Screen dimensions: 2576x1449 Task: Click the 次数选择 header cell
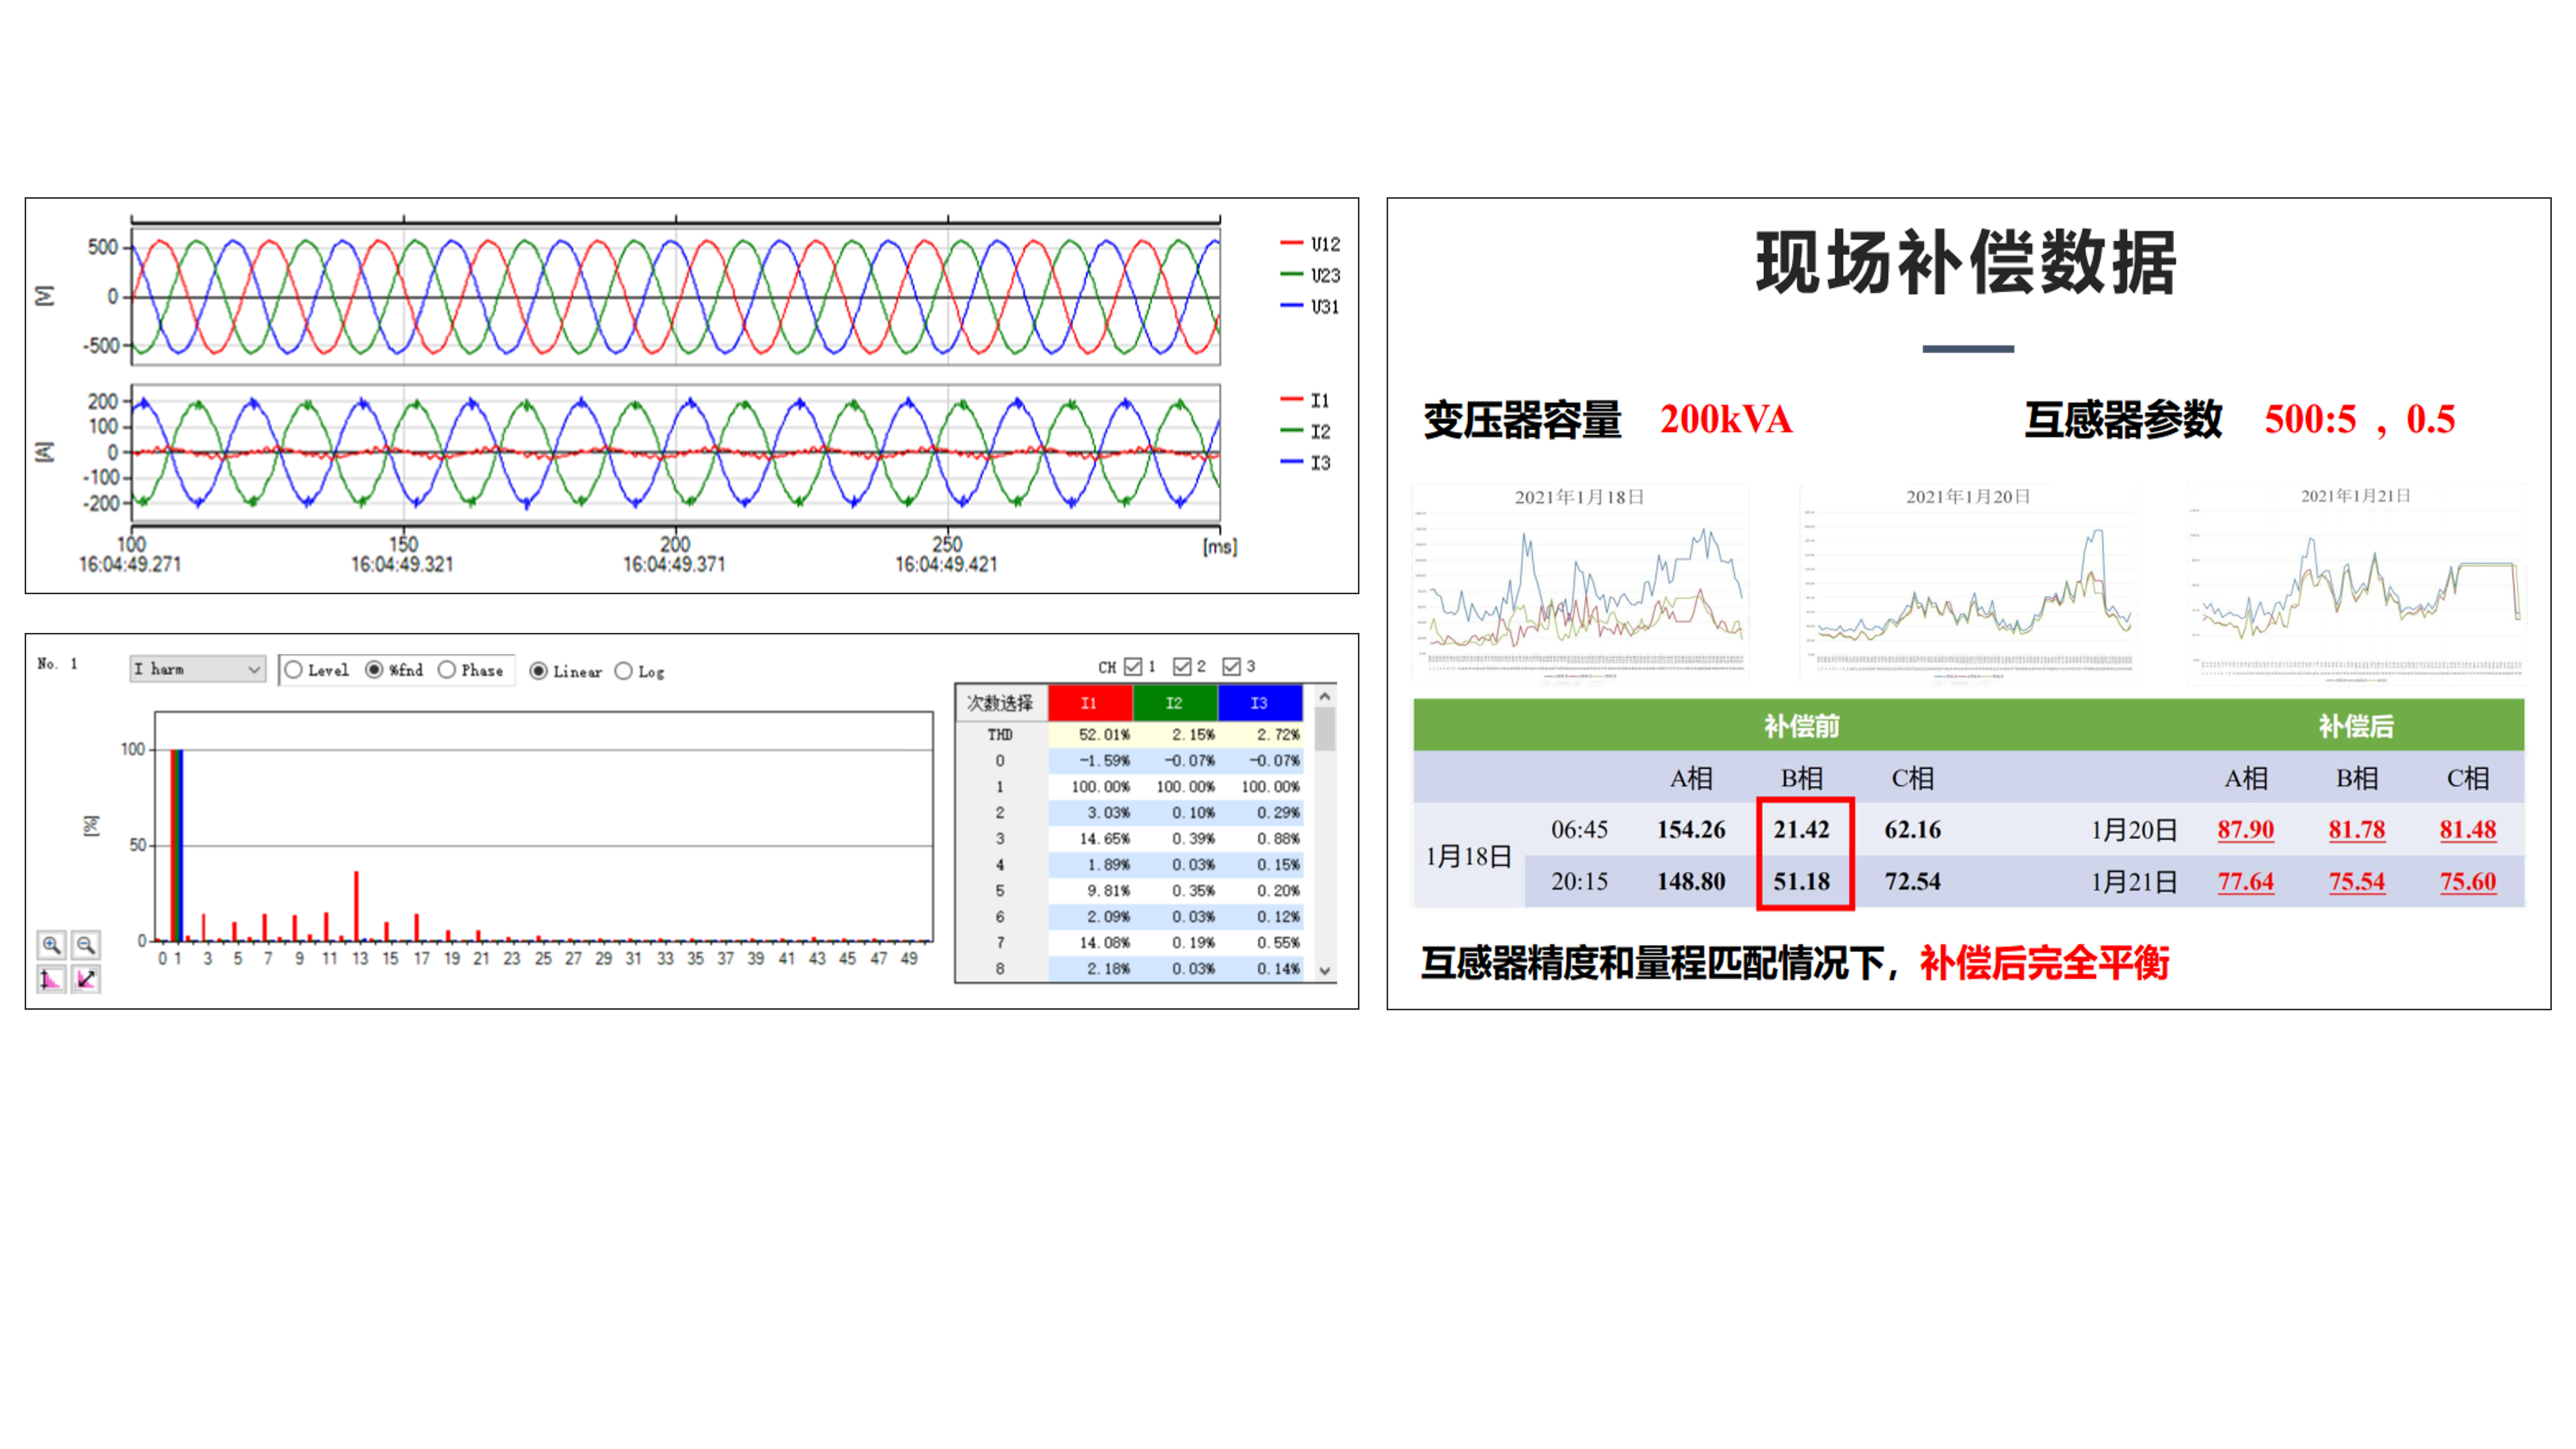click(1000, 703)
